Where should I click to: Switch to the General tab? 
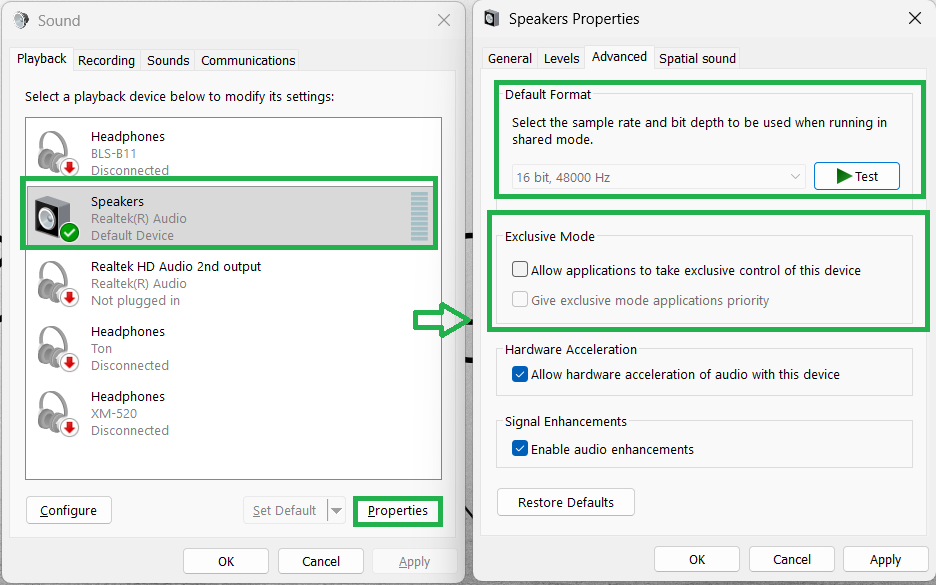(x=509, y=58)
